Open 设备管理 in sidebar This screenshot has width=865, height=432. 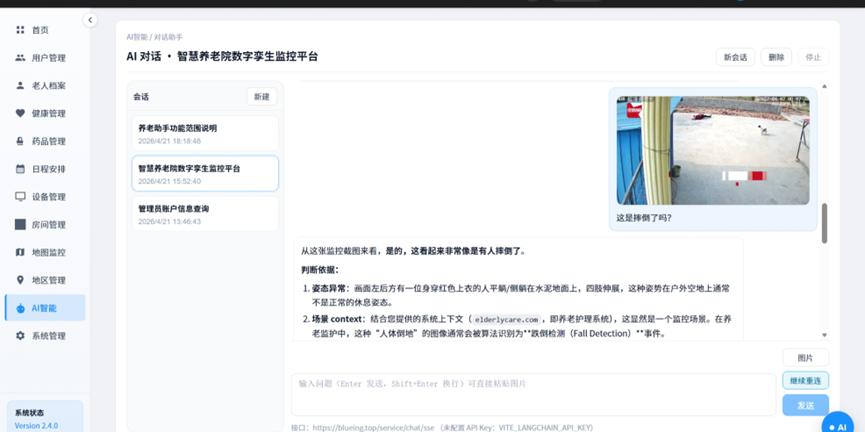point(45,196)
